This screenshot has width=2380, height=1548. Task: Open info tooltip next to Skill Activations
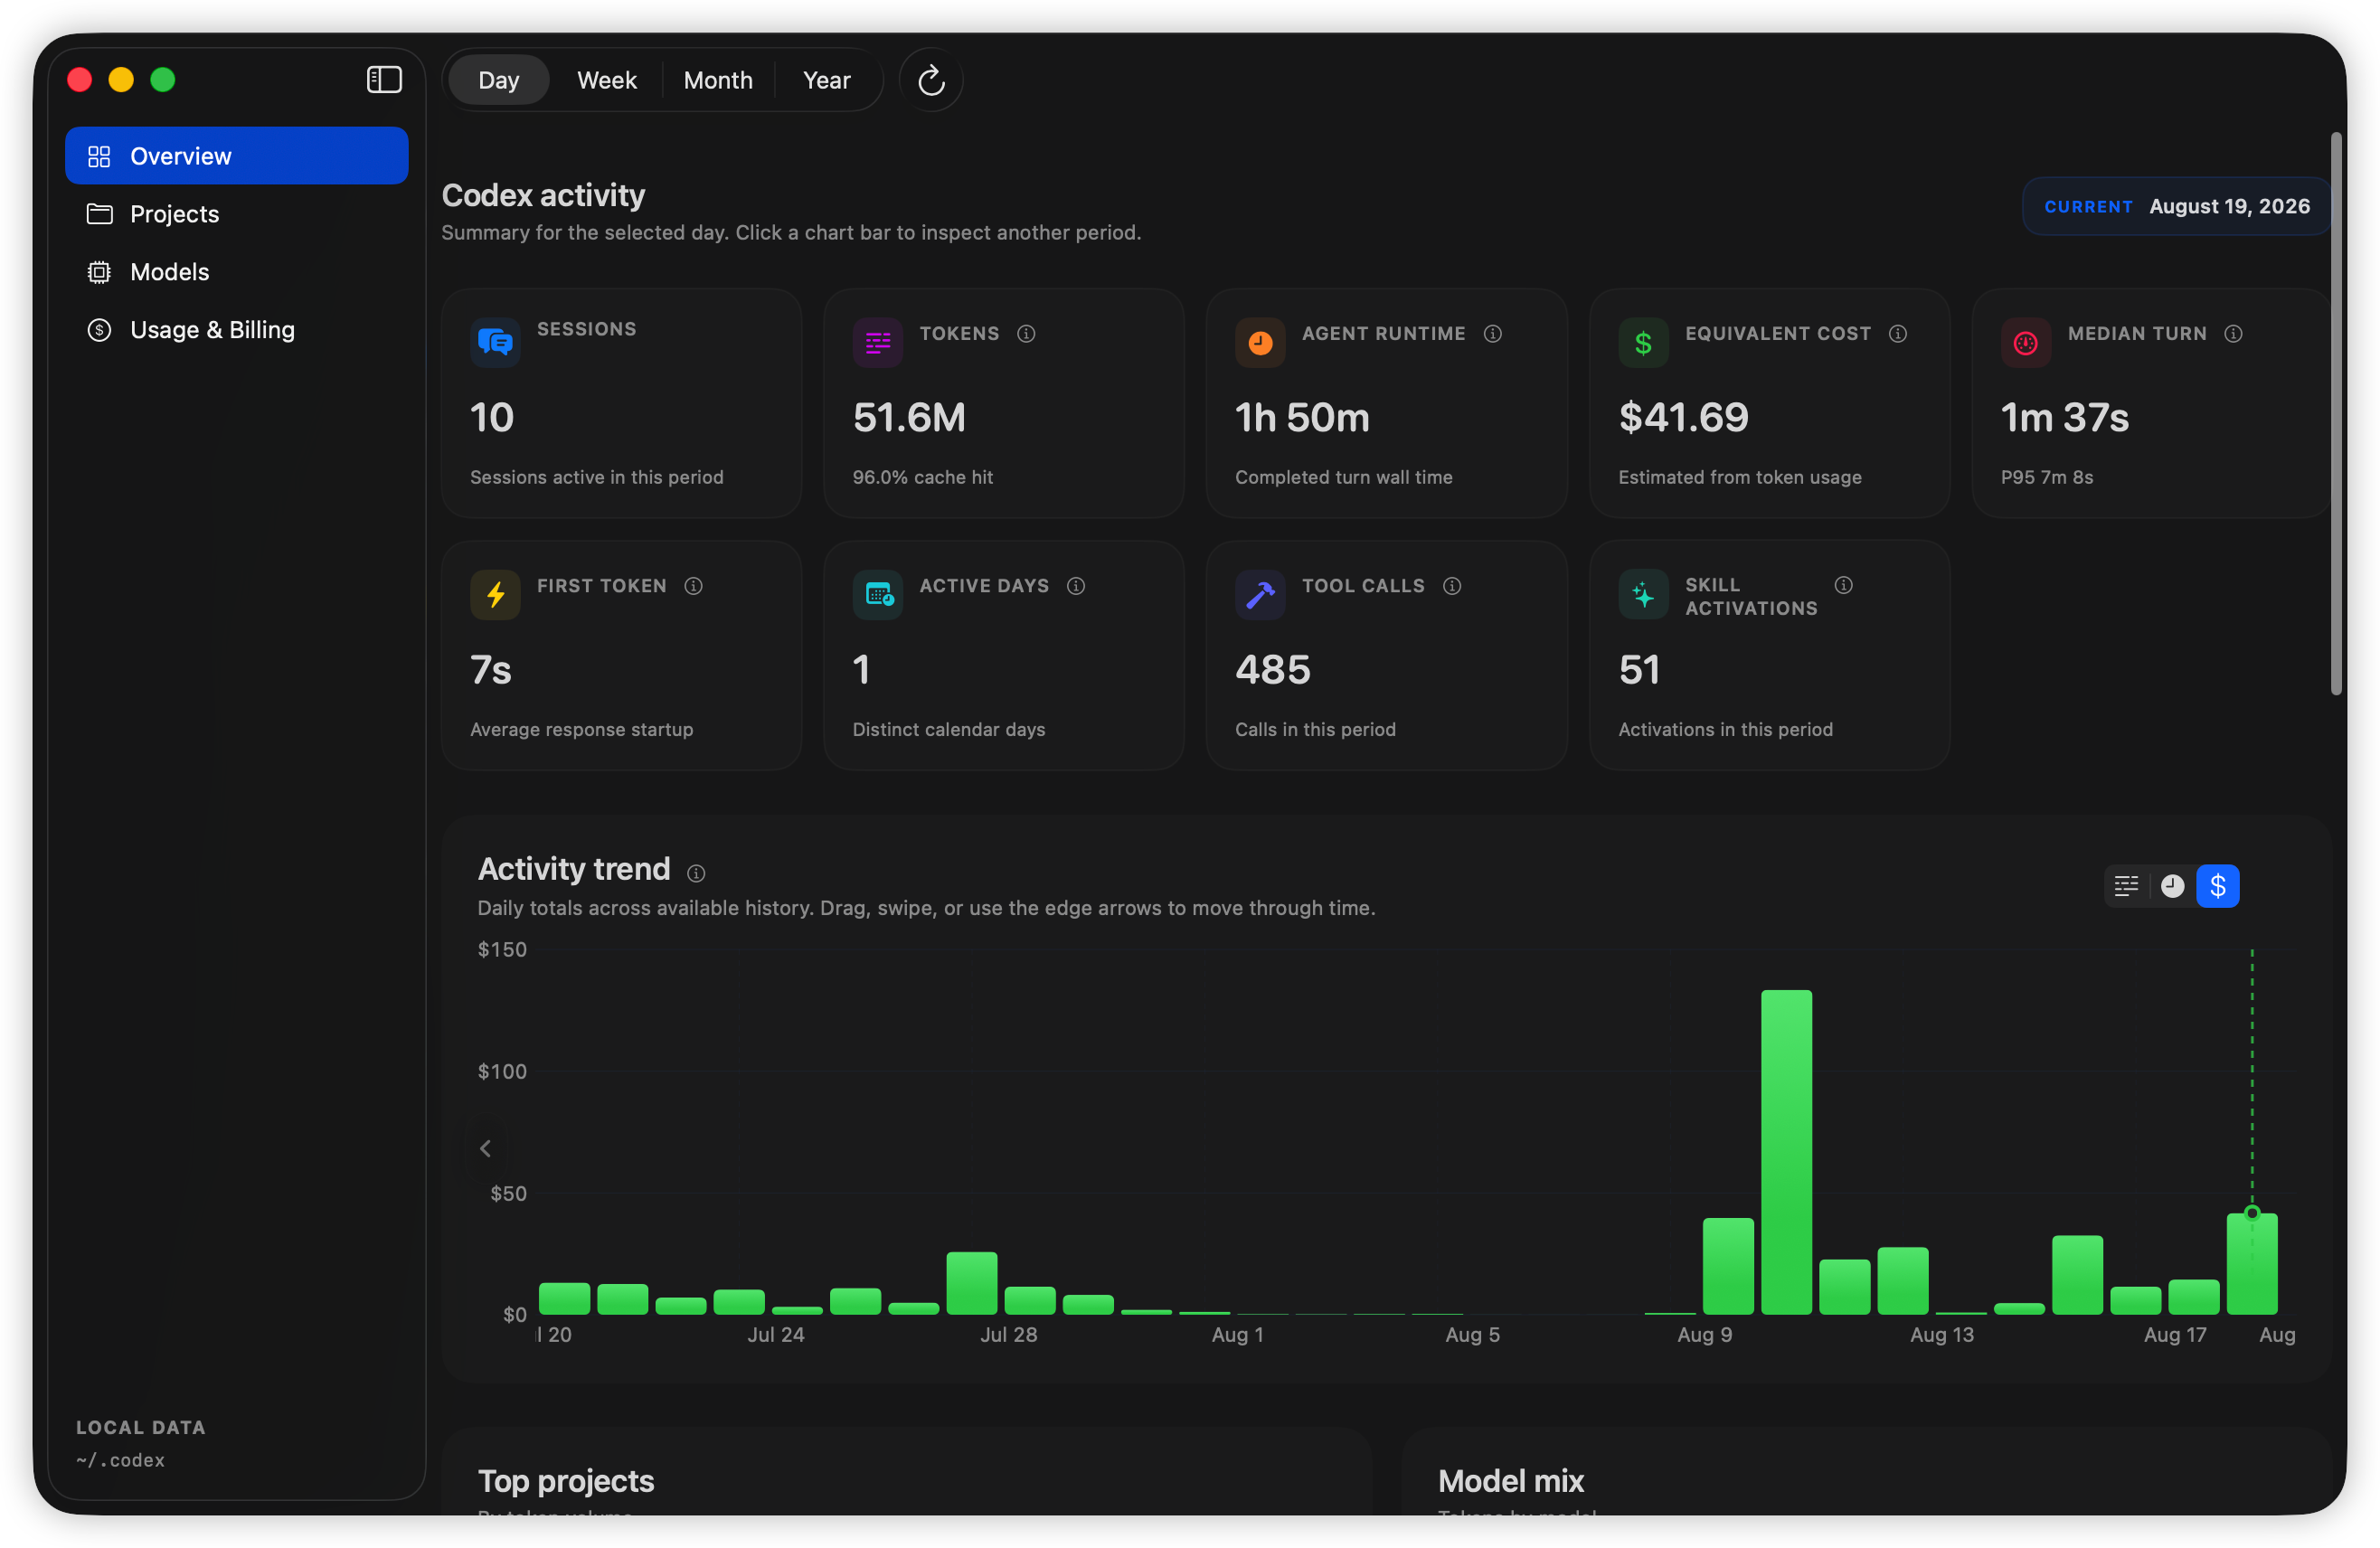pyautogui.click(x=1844, y=585)
